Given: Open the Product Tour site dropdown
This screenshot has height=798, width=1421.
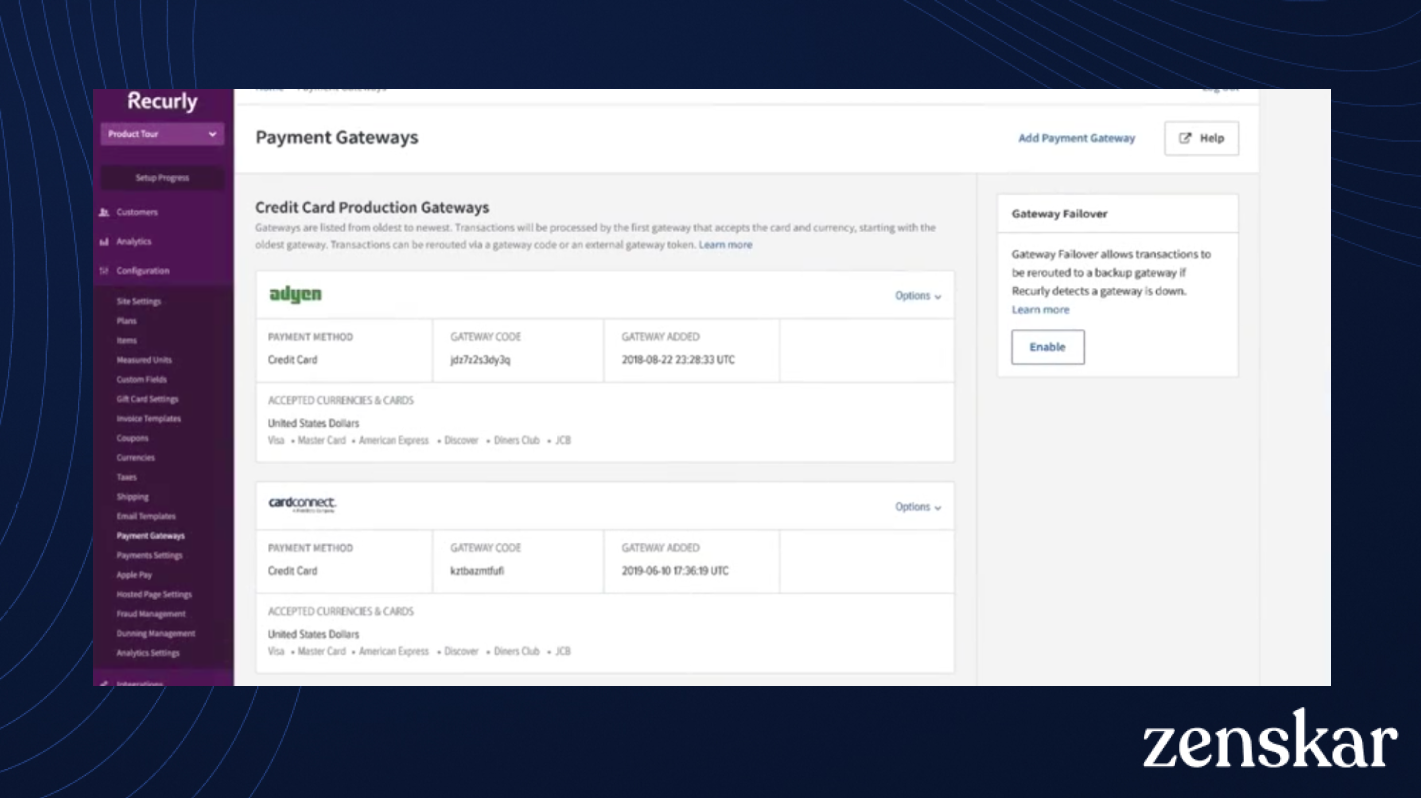Looking at the screenshot, I should tap(162, 134).
